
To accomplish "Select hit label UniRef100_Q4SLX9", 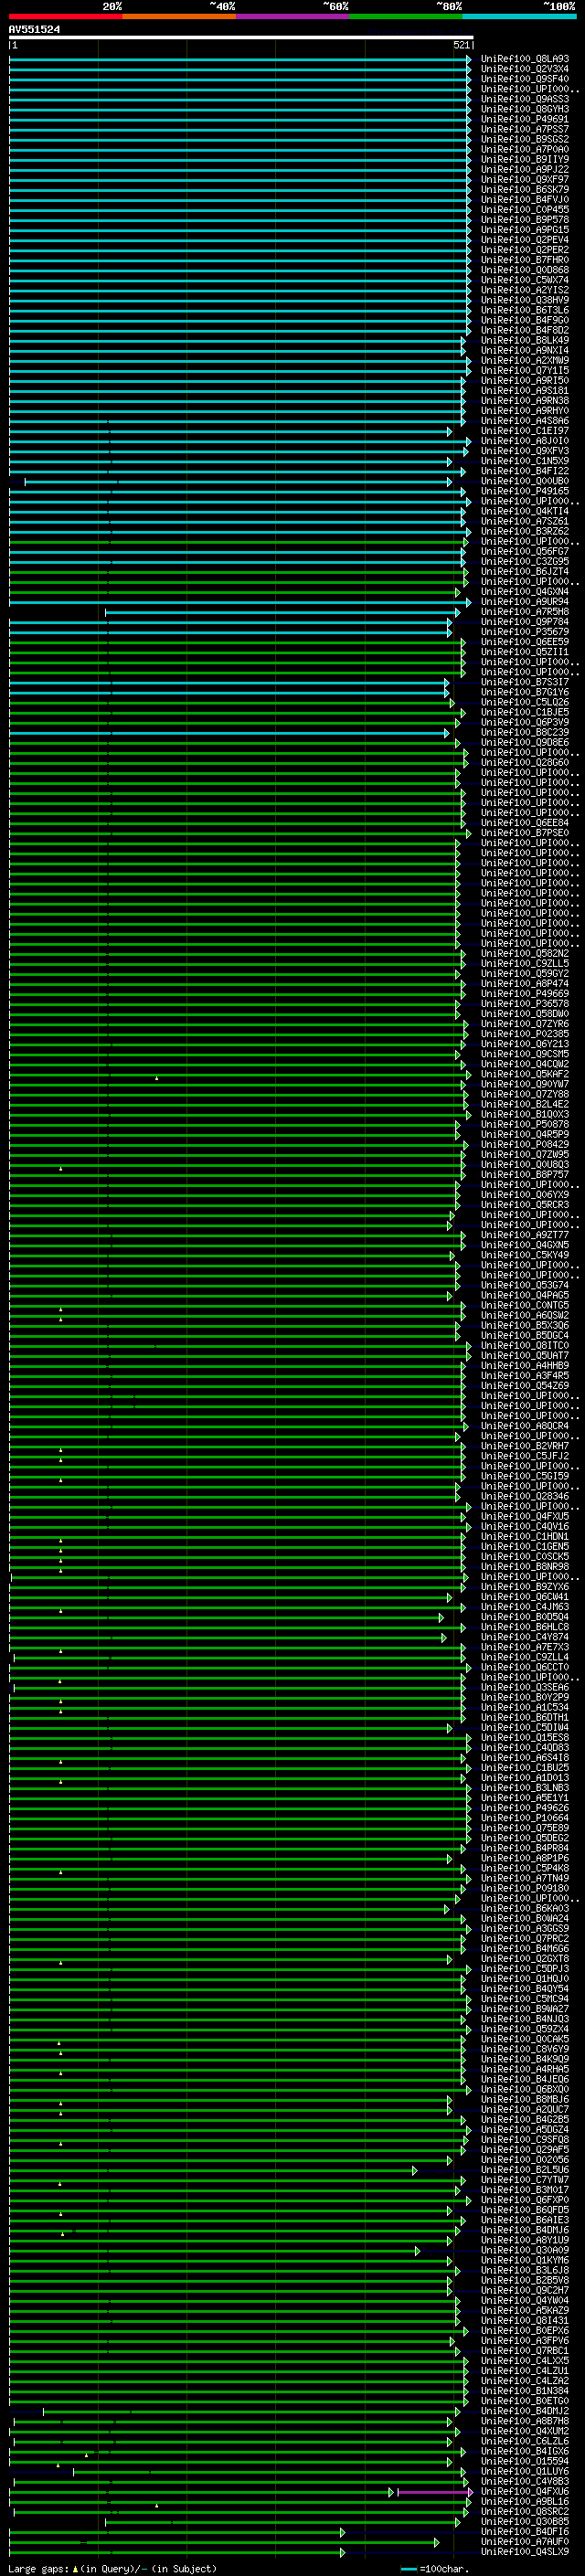I will point(525,2553).
